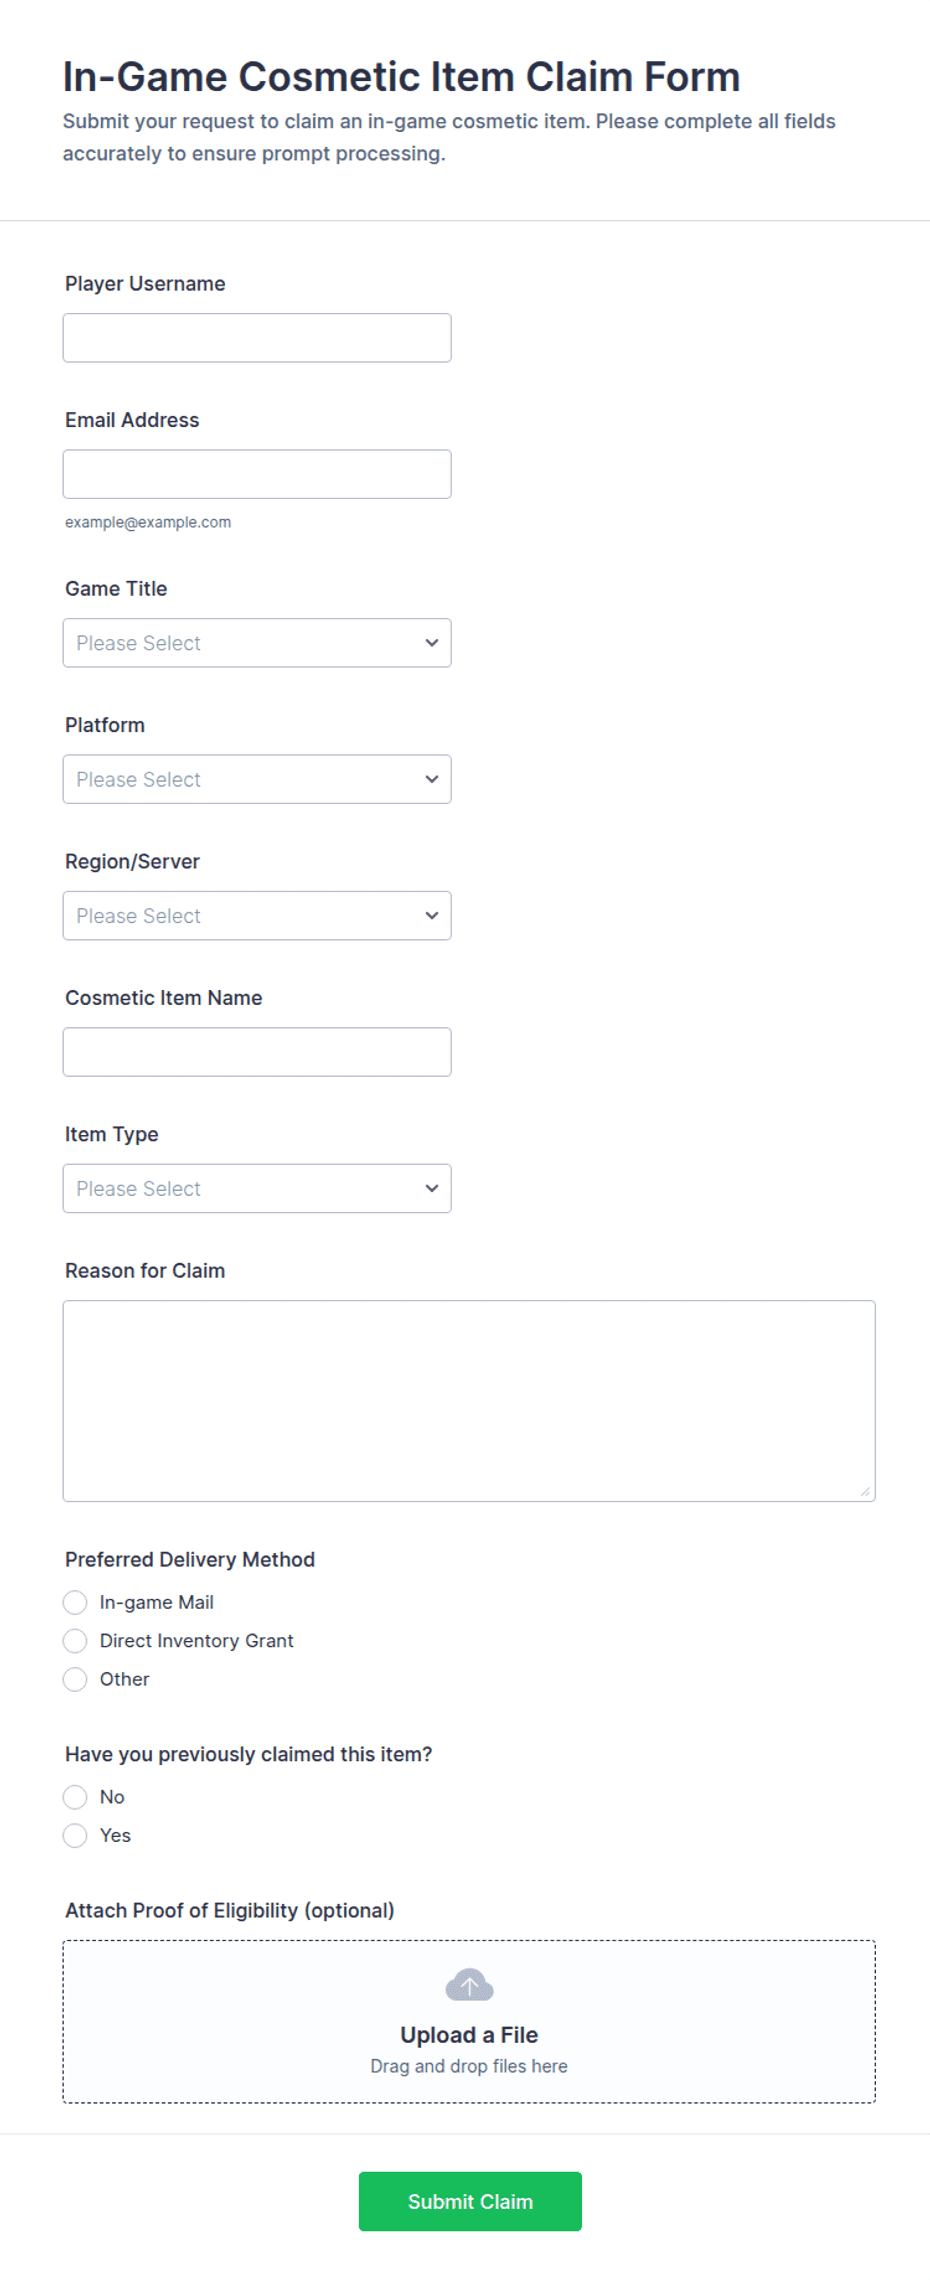The height and width of the screenshot is (2280, 930).
Task: Expand the Region/Server dropdown
Action: click(x=257, y=915)
